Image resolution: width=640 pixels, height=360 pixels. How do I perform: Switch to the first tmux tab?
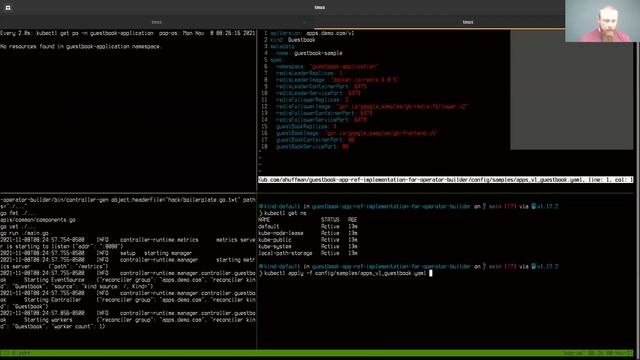157,22
